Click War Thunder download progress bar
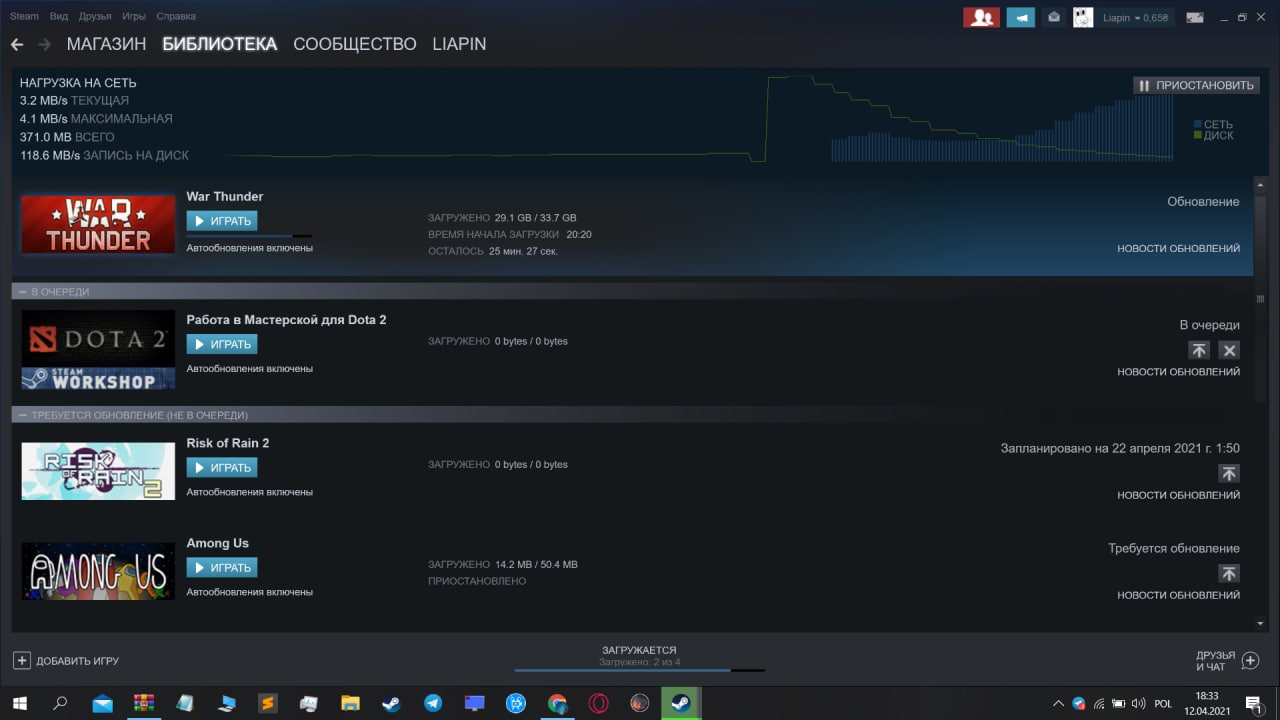Viewport: 1280px width, 720px height. 249,236
